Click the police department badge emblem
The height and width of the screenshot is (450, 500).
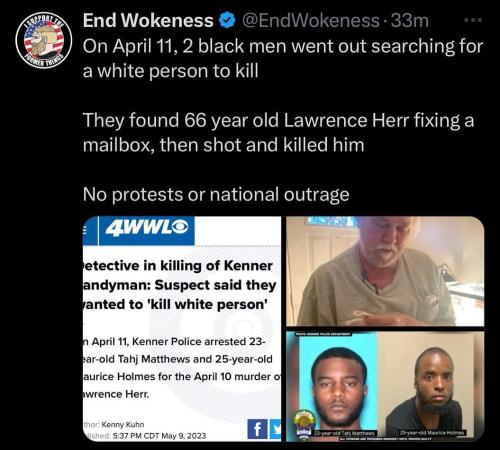(303, 422)
